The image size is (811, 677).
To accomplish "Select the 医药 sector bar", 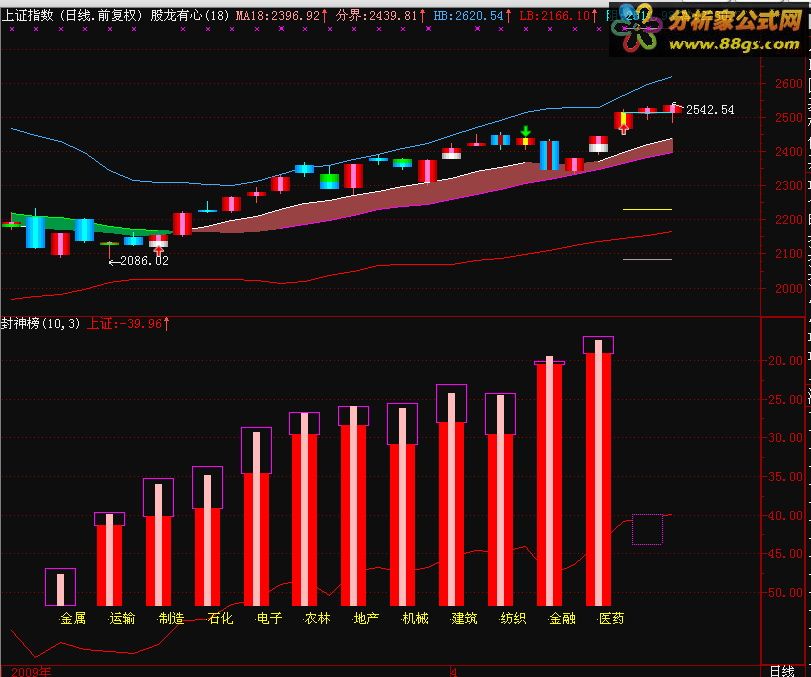I will tap(598, 471).
